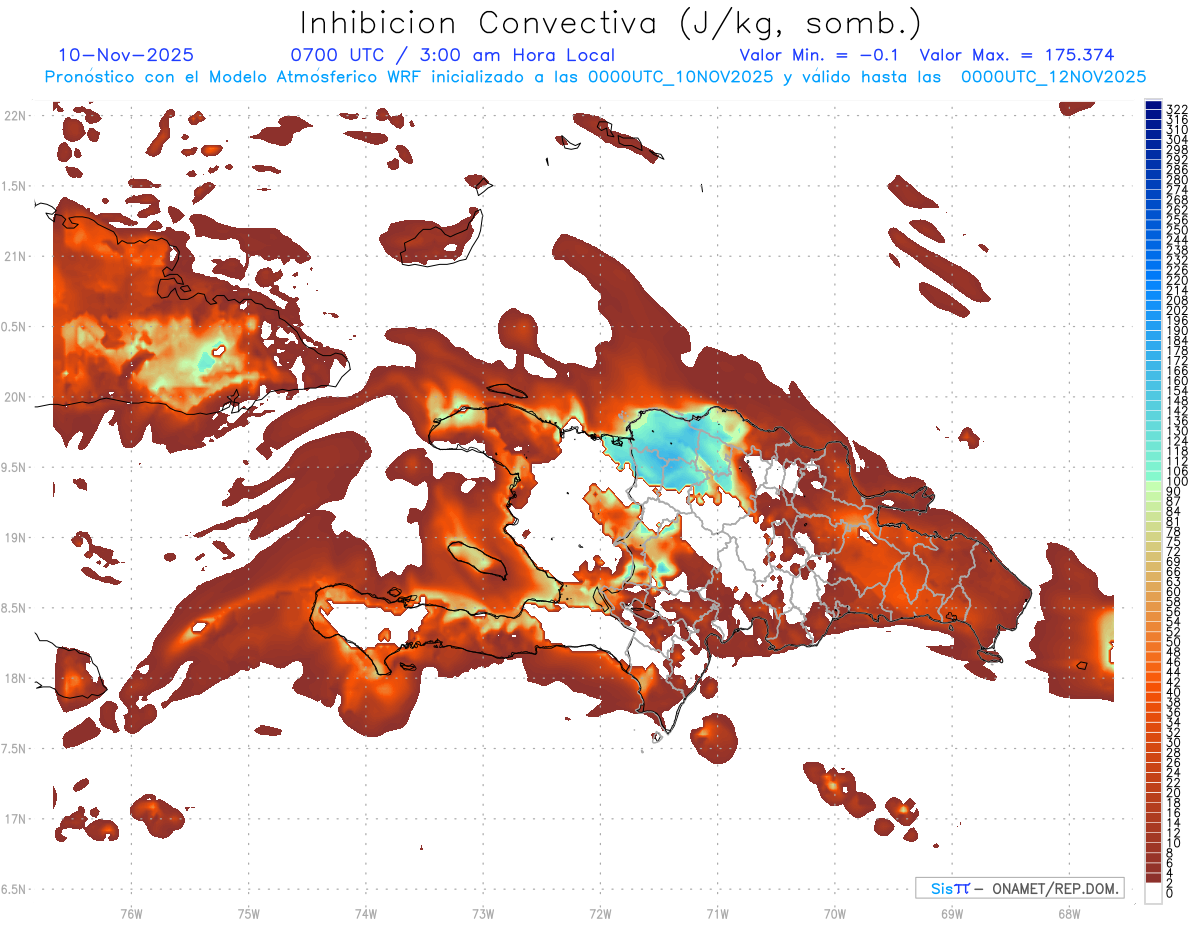The image size is (1200, 927).
Task: Click the blue 'SisTT' logo text
Action: coord(950,888)
